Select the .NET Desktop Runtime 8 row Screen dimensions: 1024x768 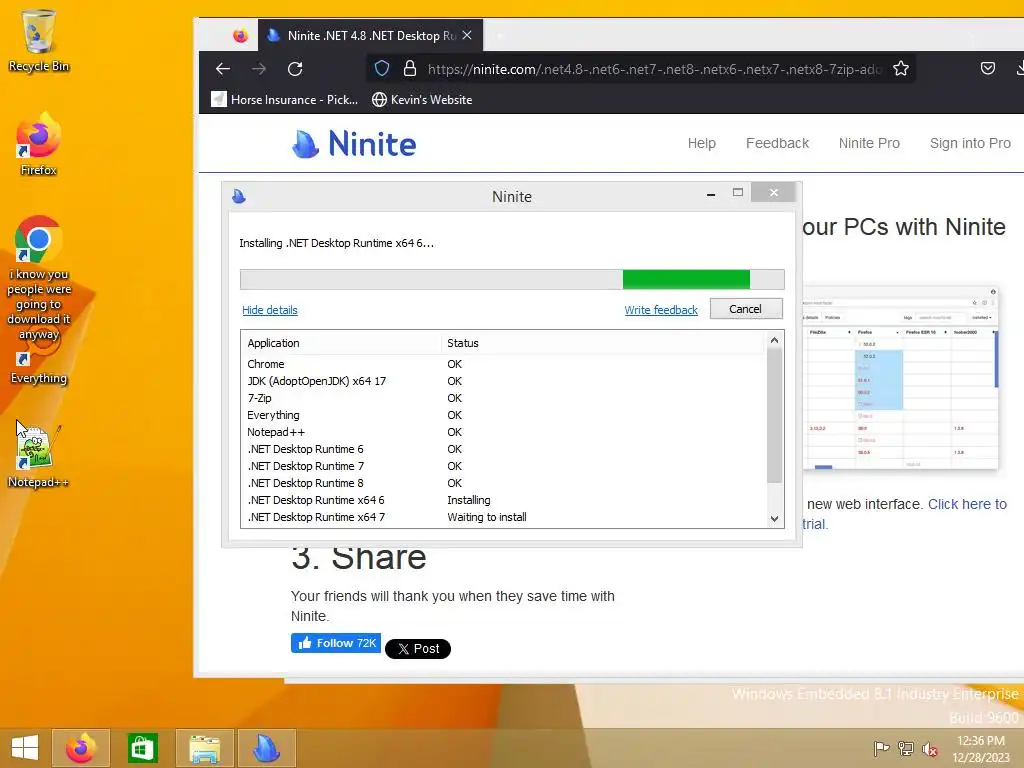pos(504,483)
